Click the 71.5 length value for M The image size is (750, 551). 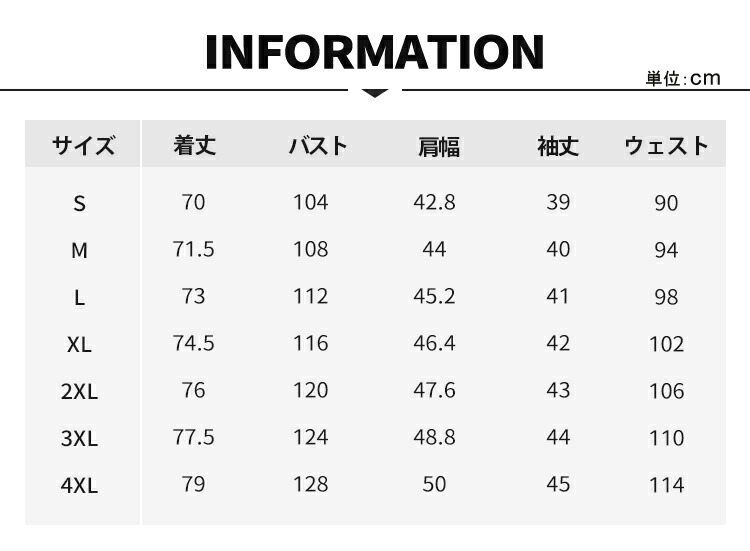pos(193,249)
